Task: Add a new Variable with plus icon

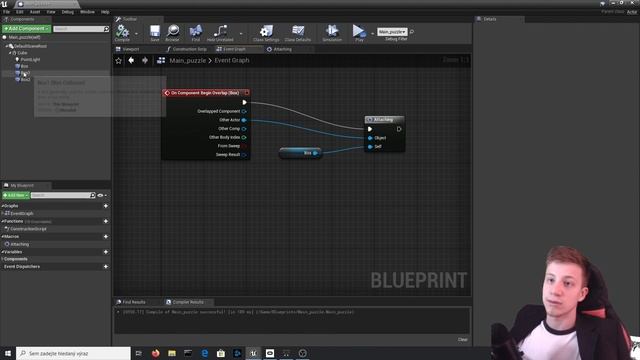Action: pos(106,252)
